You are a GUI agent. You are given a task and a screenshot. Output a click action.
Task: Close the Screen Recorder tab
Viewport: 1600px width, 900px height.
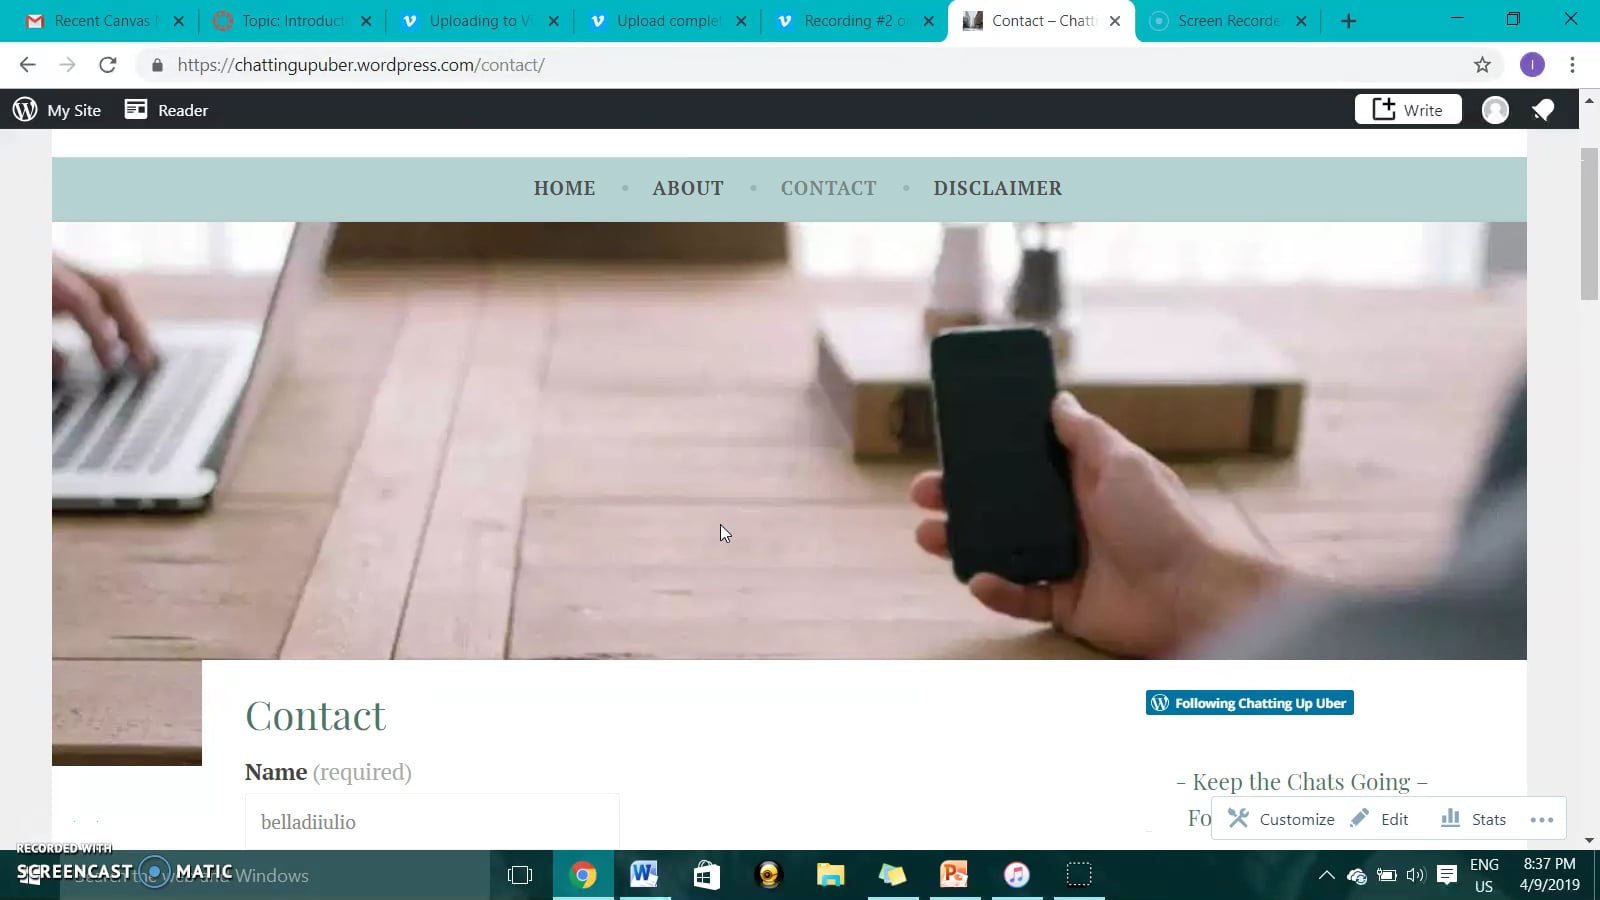[1301, 21]
